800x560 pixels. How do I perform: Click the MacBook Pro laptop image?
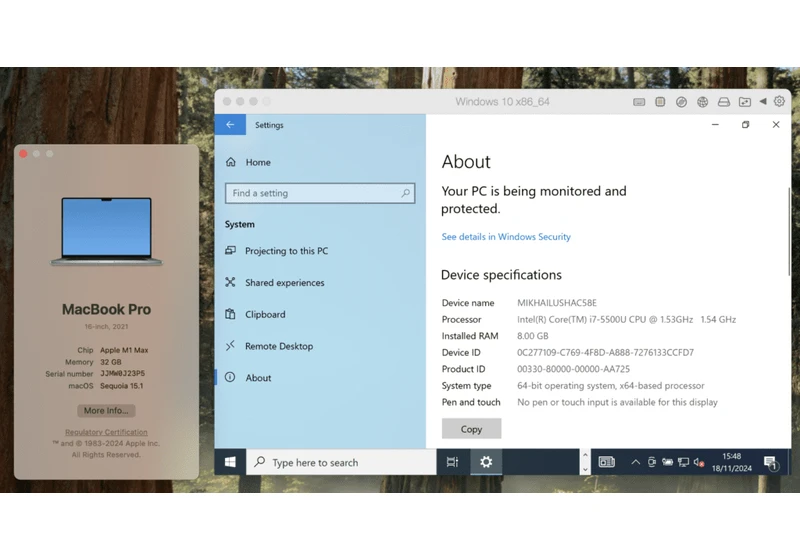point(106,232)
